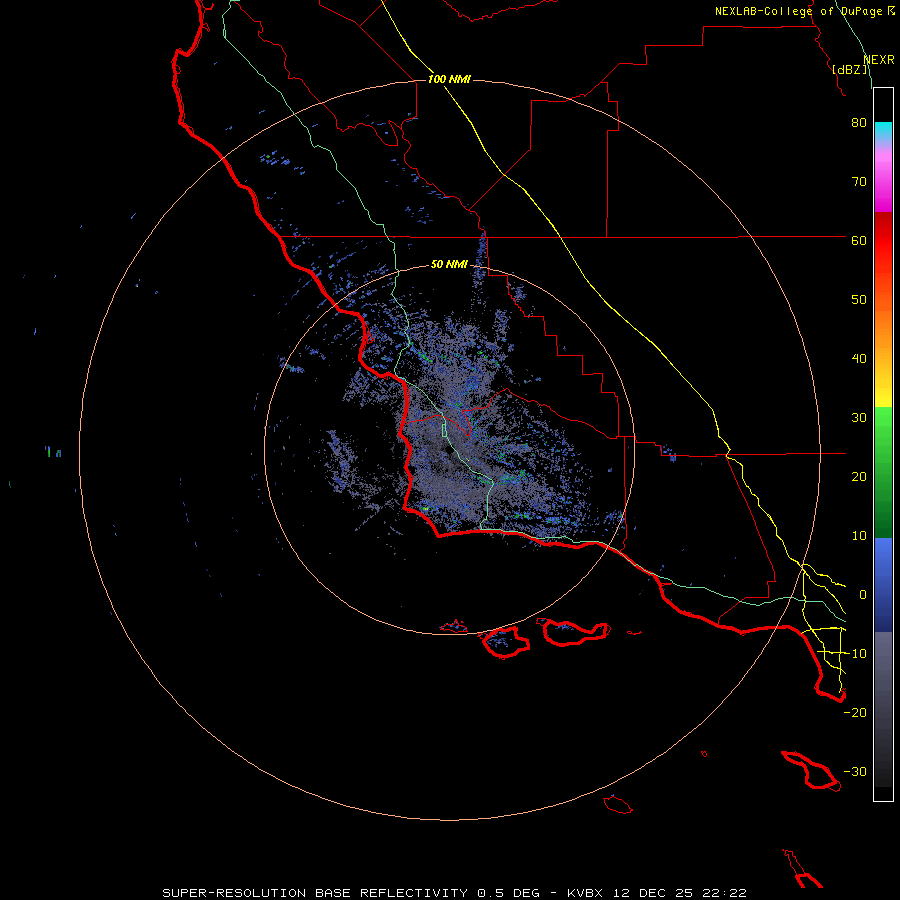Click the 'SUPER-RESOLUTION BASE REFLECTIVITY' caption

(315, 893)
